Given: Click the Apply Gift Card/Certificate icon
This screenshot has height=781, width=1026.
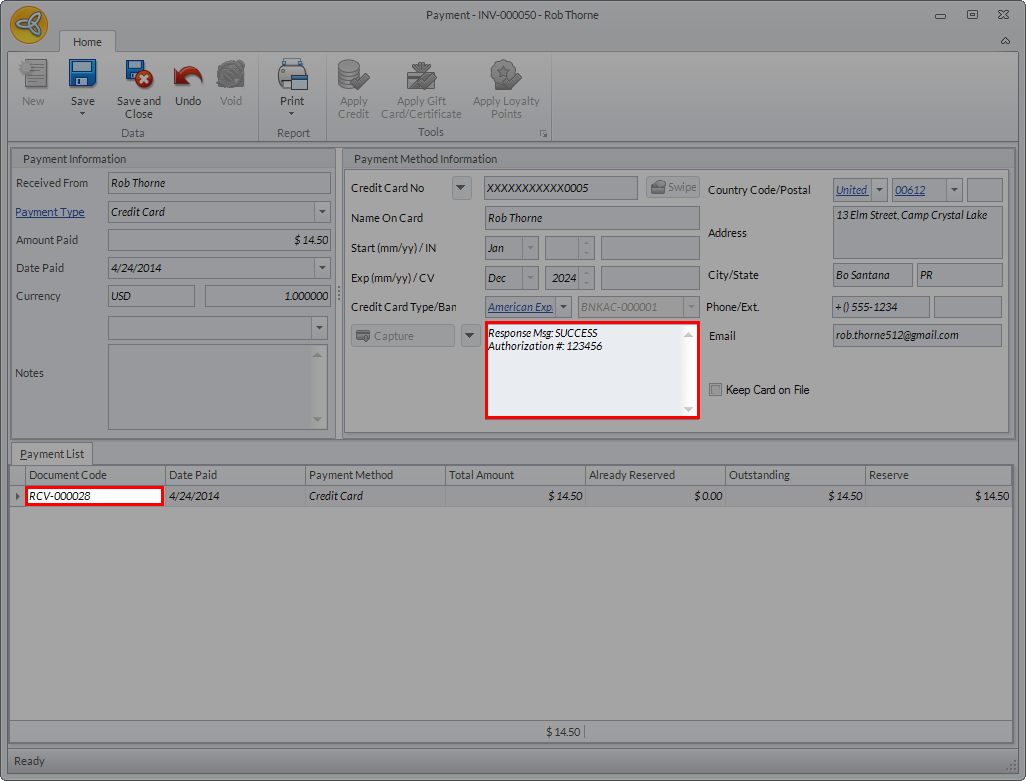Looking at the screenshot, I should pyautogui.click(x=421, y=76).
